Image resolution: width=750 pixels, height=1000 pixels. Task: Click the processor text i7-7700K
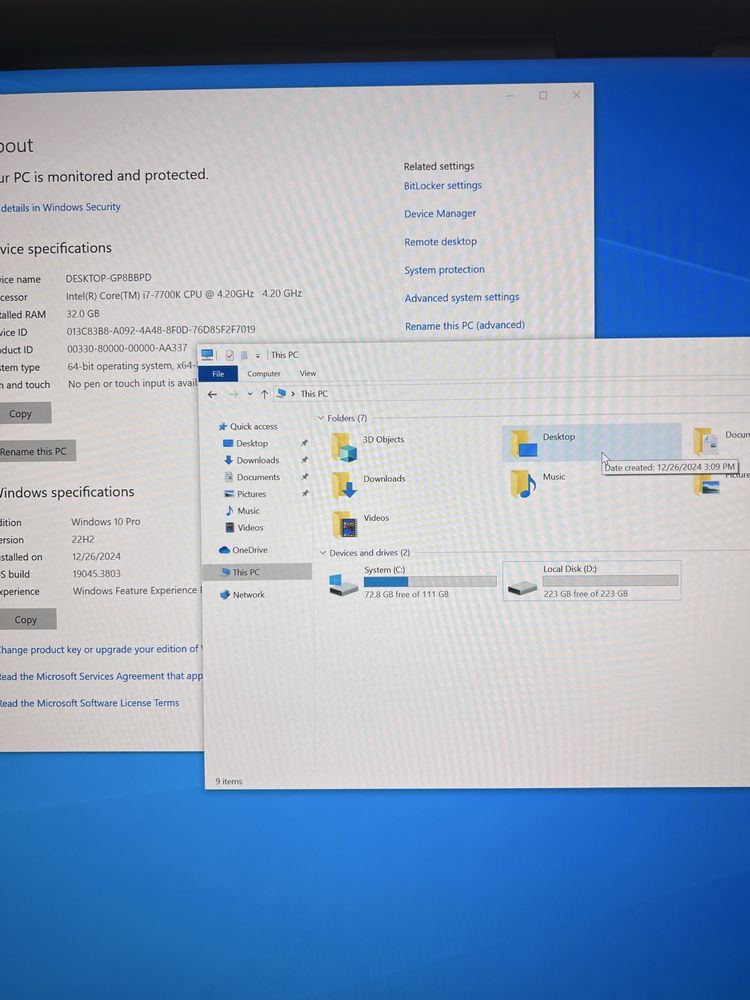click(x=184, y=295)
